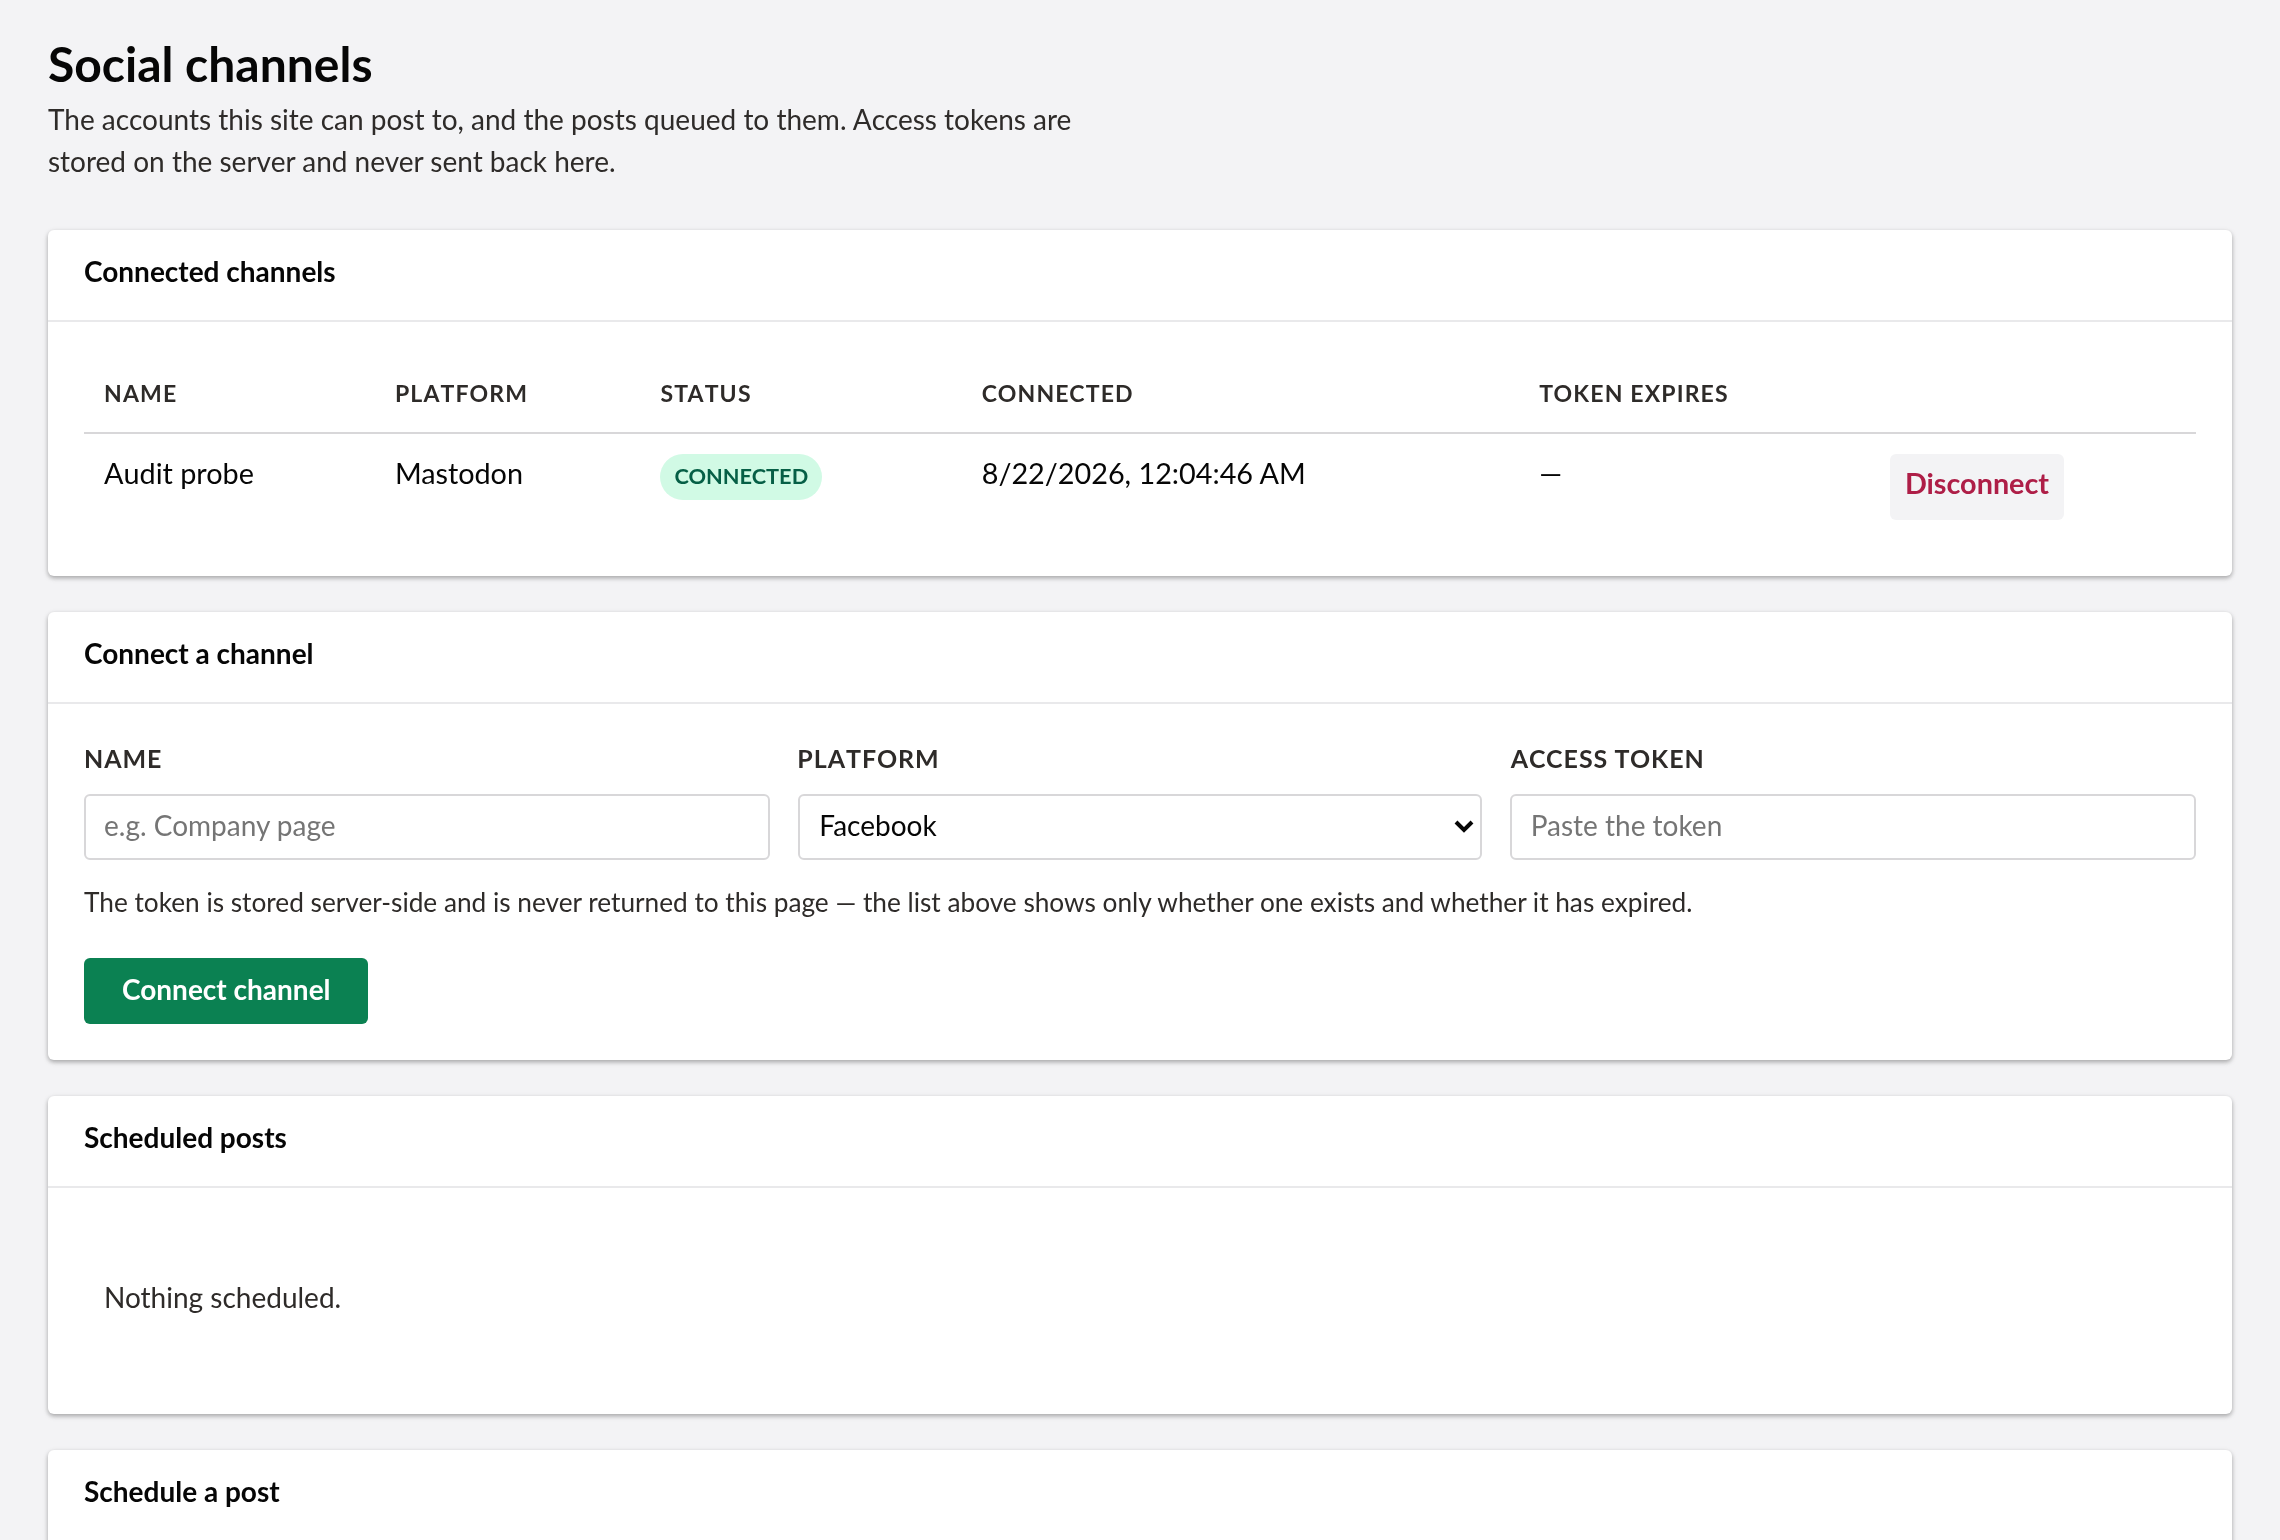Open the Platform dropdown showing Facebook
This screenshot has height=1540, width=2280.
pos(1139,826)
